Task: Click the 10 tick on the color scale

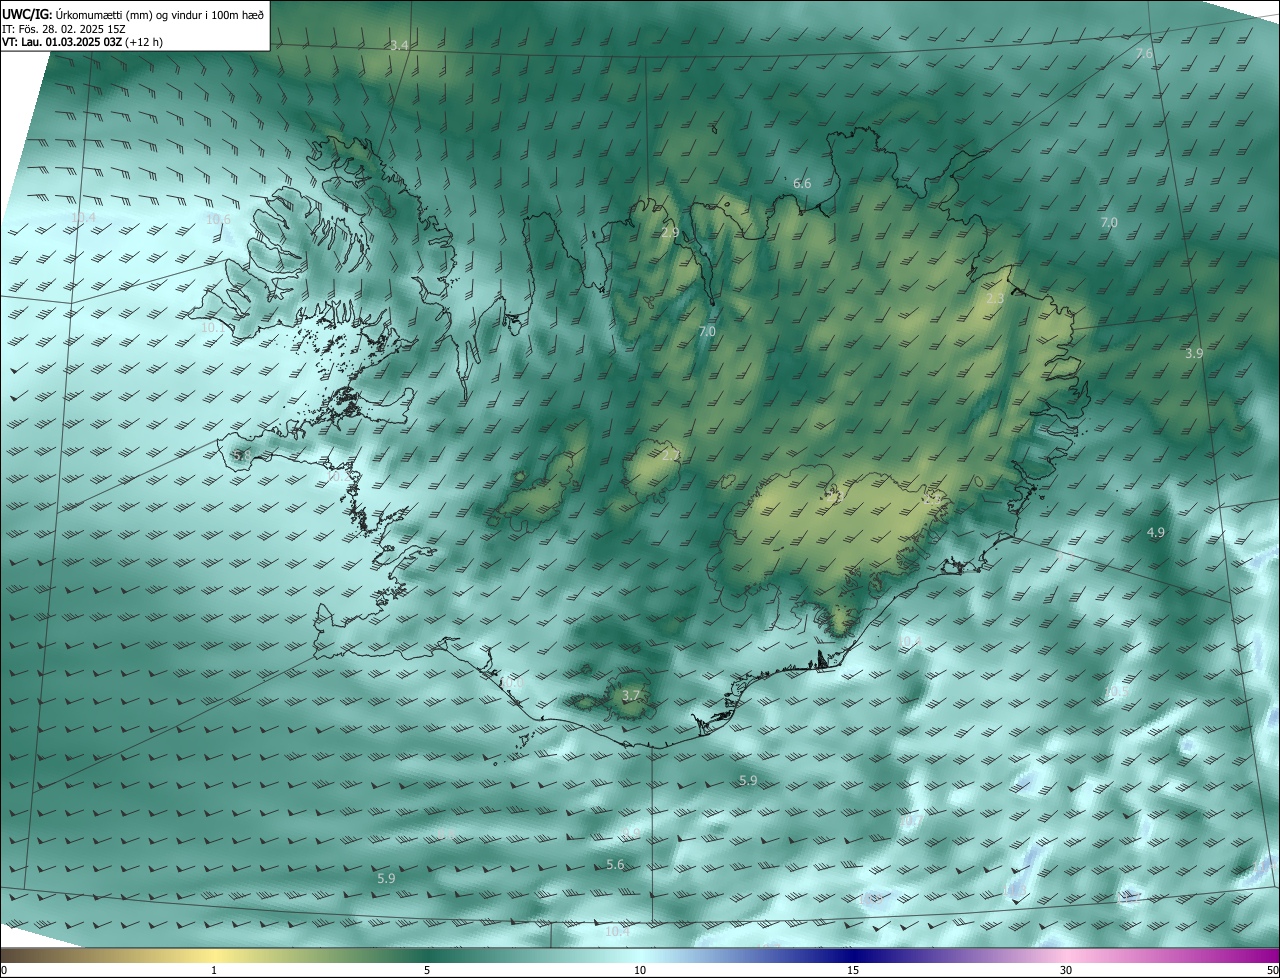Action: (640, 971)
